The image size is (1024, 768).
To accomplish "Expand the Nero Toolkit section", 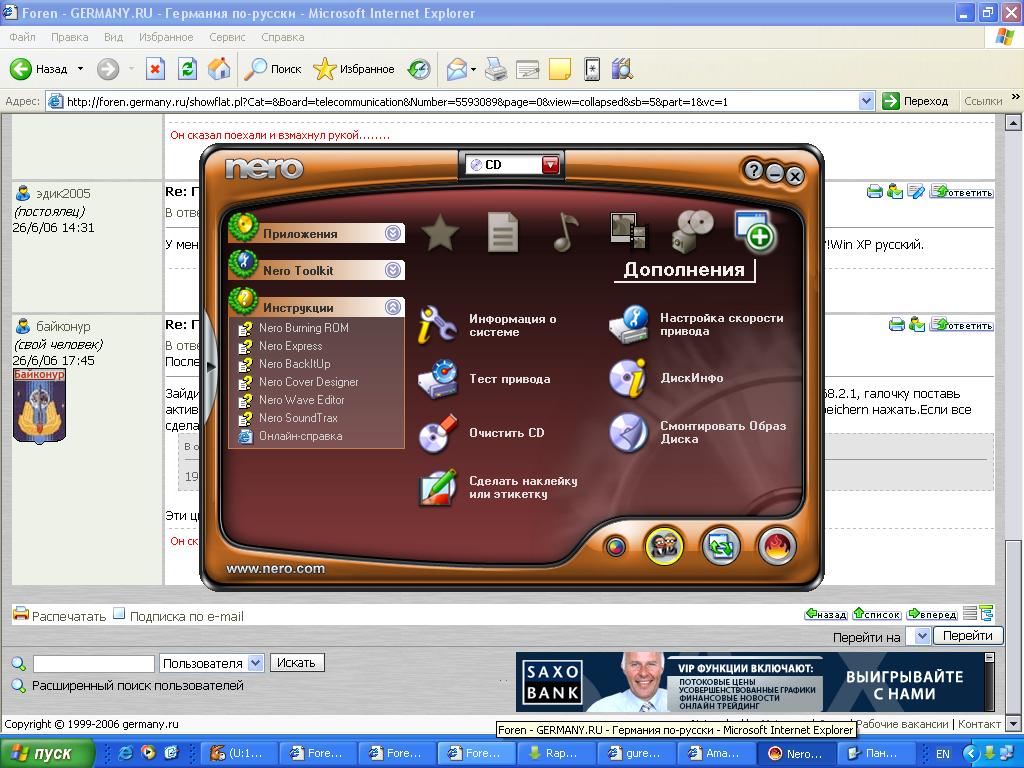I will (x=394, y=270).
